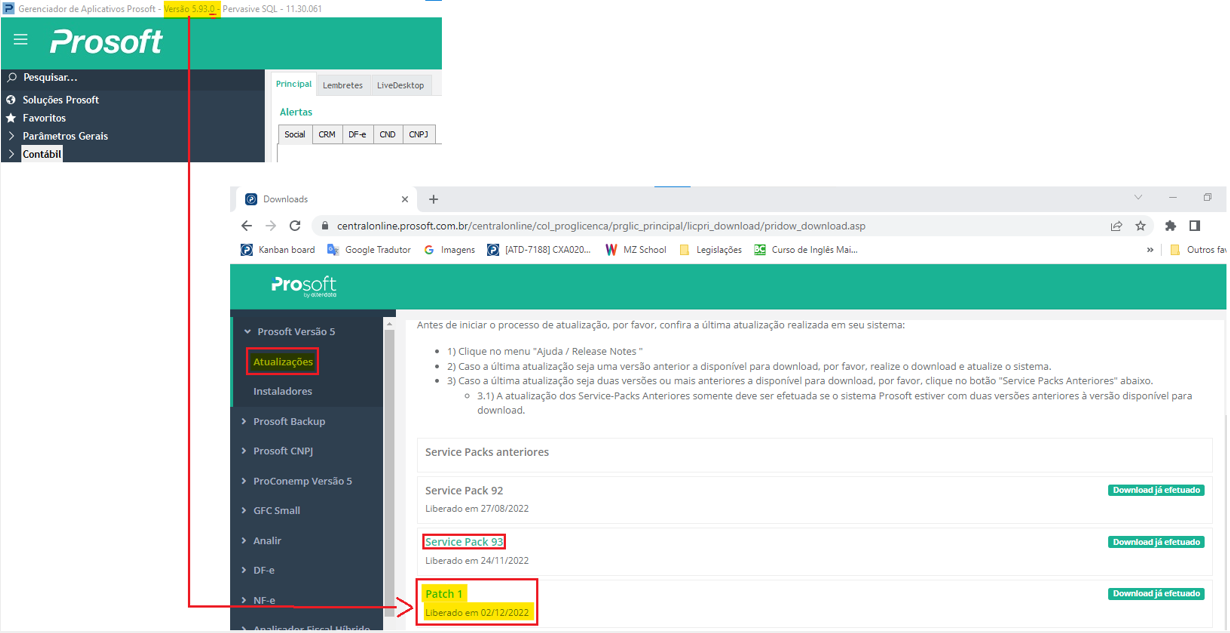
Task: Show more bookmarks with the chevron
Action: coord(1150,250)
